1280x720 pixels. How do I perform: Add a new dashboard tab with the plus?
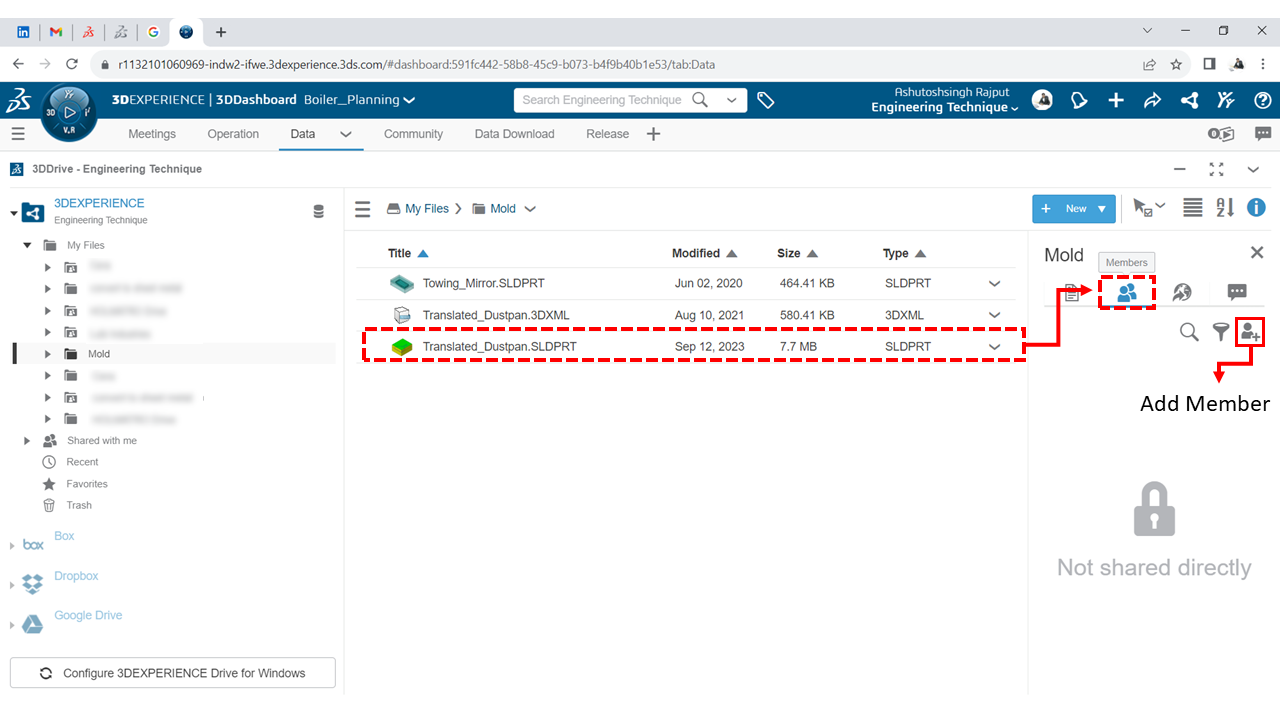point(653,133)
